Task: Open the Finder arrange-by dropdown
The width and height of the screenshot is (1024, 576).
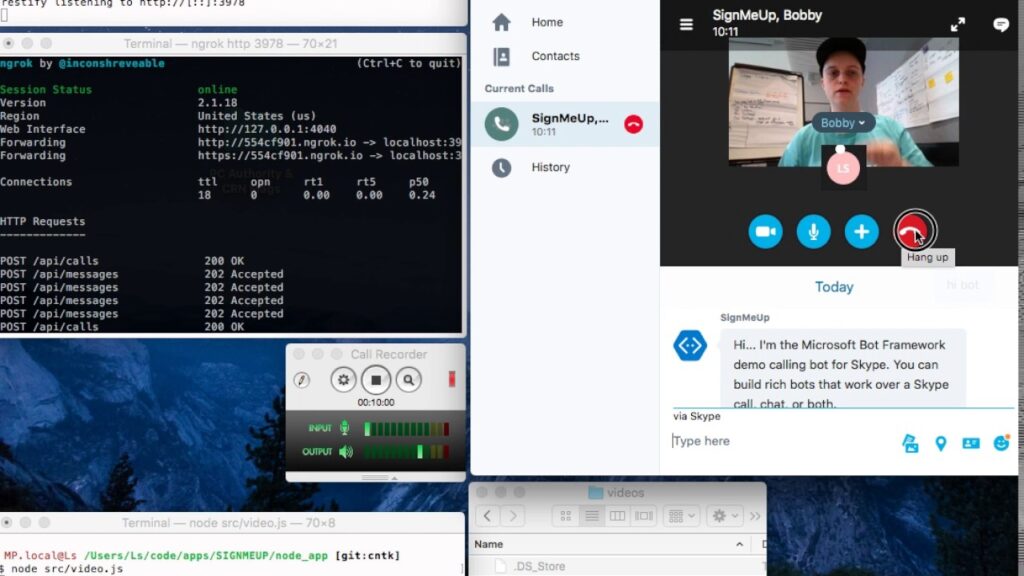Action: 682,516
